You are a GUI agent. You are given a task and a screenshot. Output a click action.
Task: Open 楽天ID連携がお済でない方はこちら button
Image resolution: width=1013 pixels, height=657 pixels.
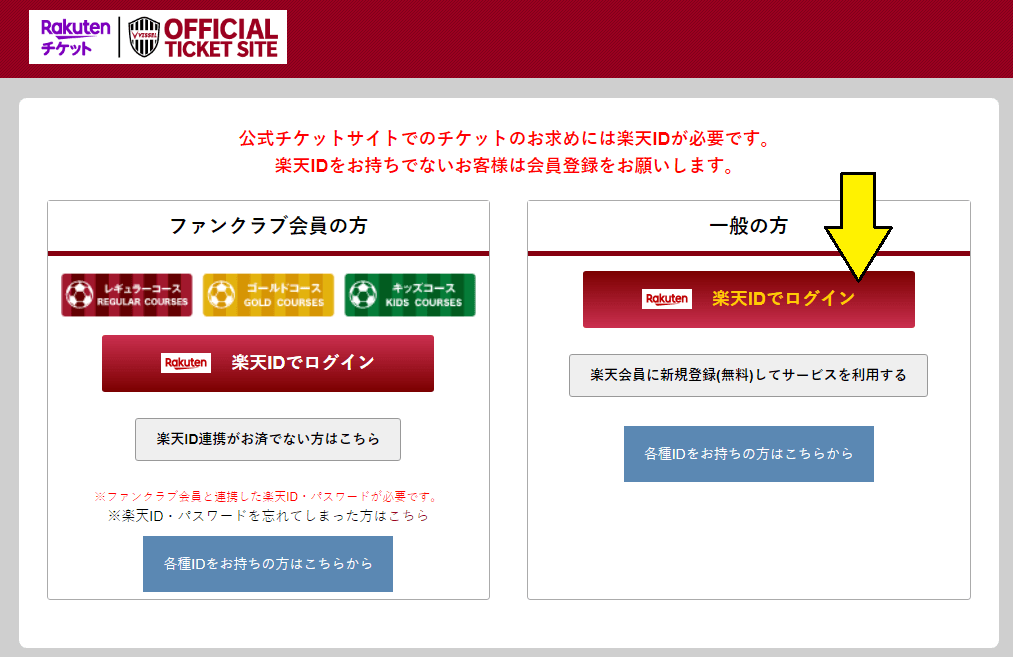click(x=268, y=439)
